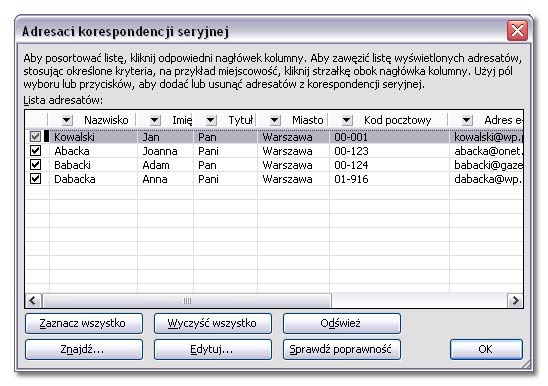This screenshot has width=548, height=386.
Task: Open the Miasto column filter arrow
Action: coord(275,121)
